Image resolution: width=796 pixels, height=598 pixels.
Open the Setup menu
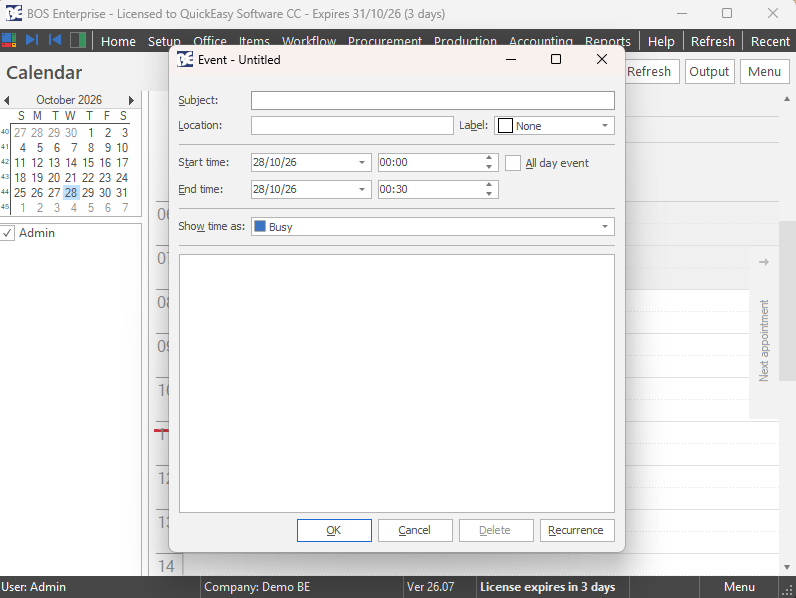click(164, 41)
